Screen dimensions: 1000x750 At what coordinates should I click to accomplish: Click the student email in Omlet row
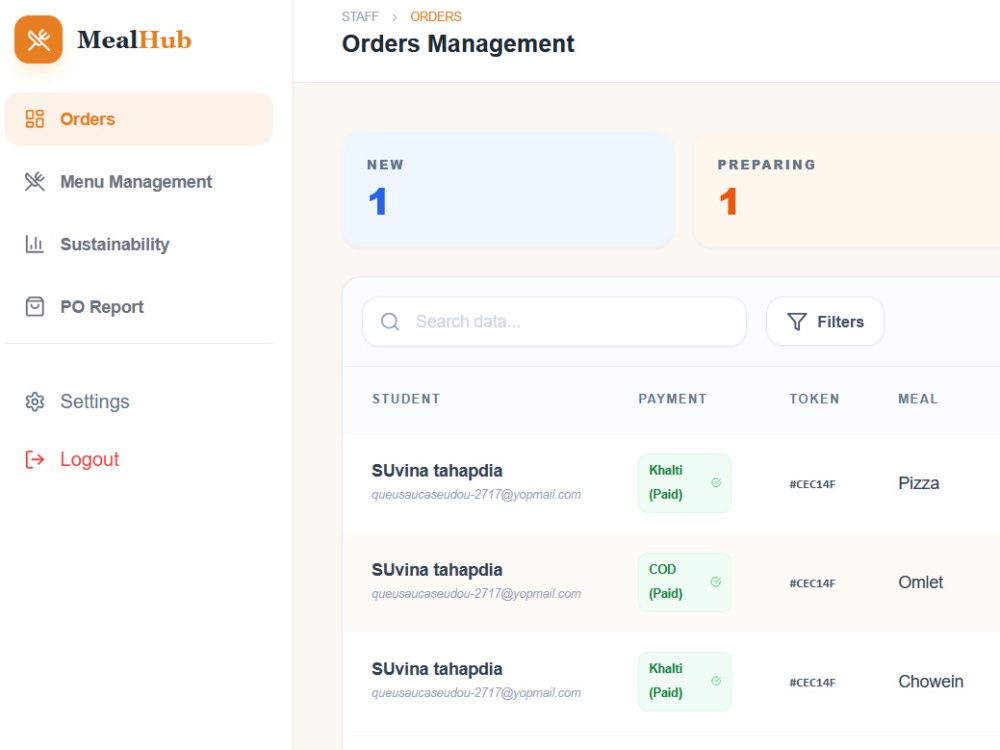pos(476,593)
